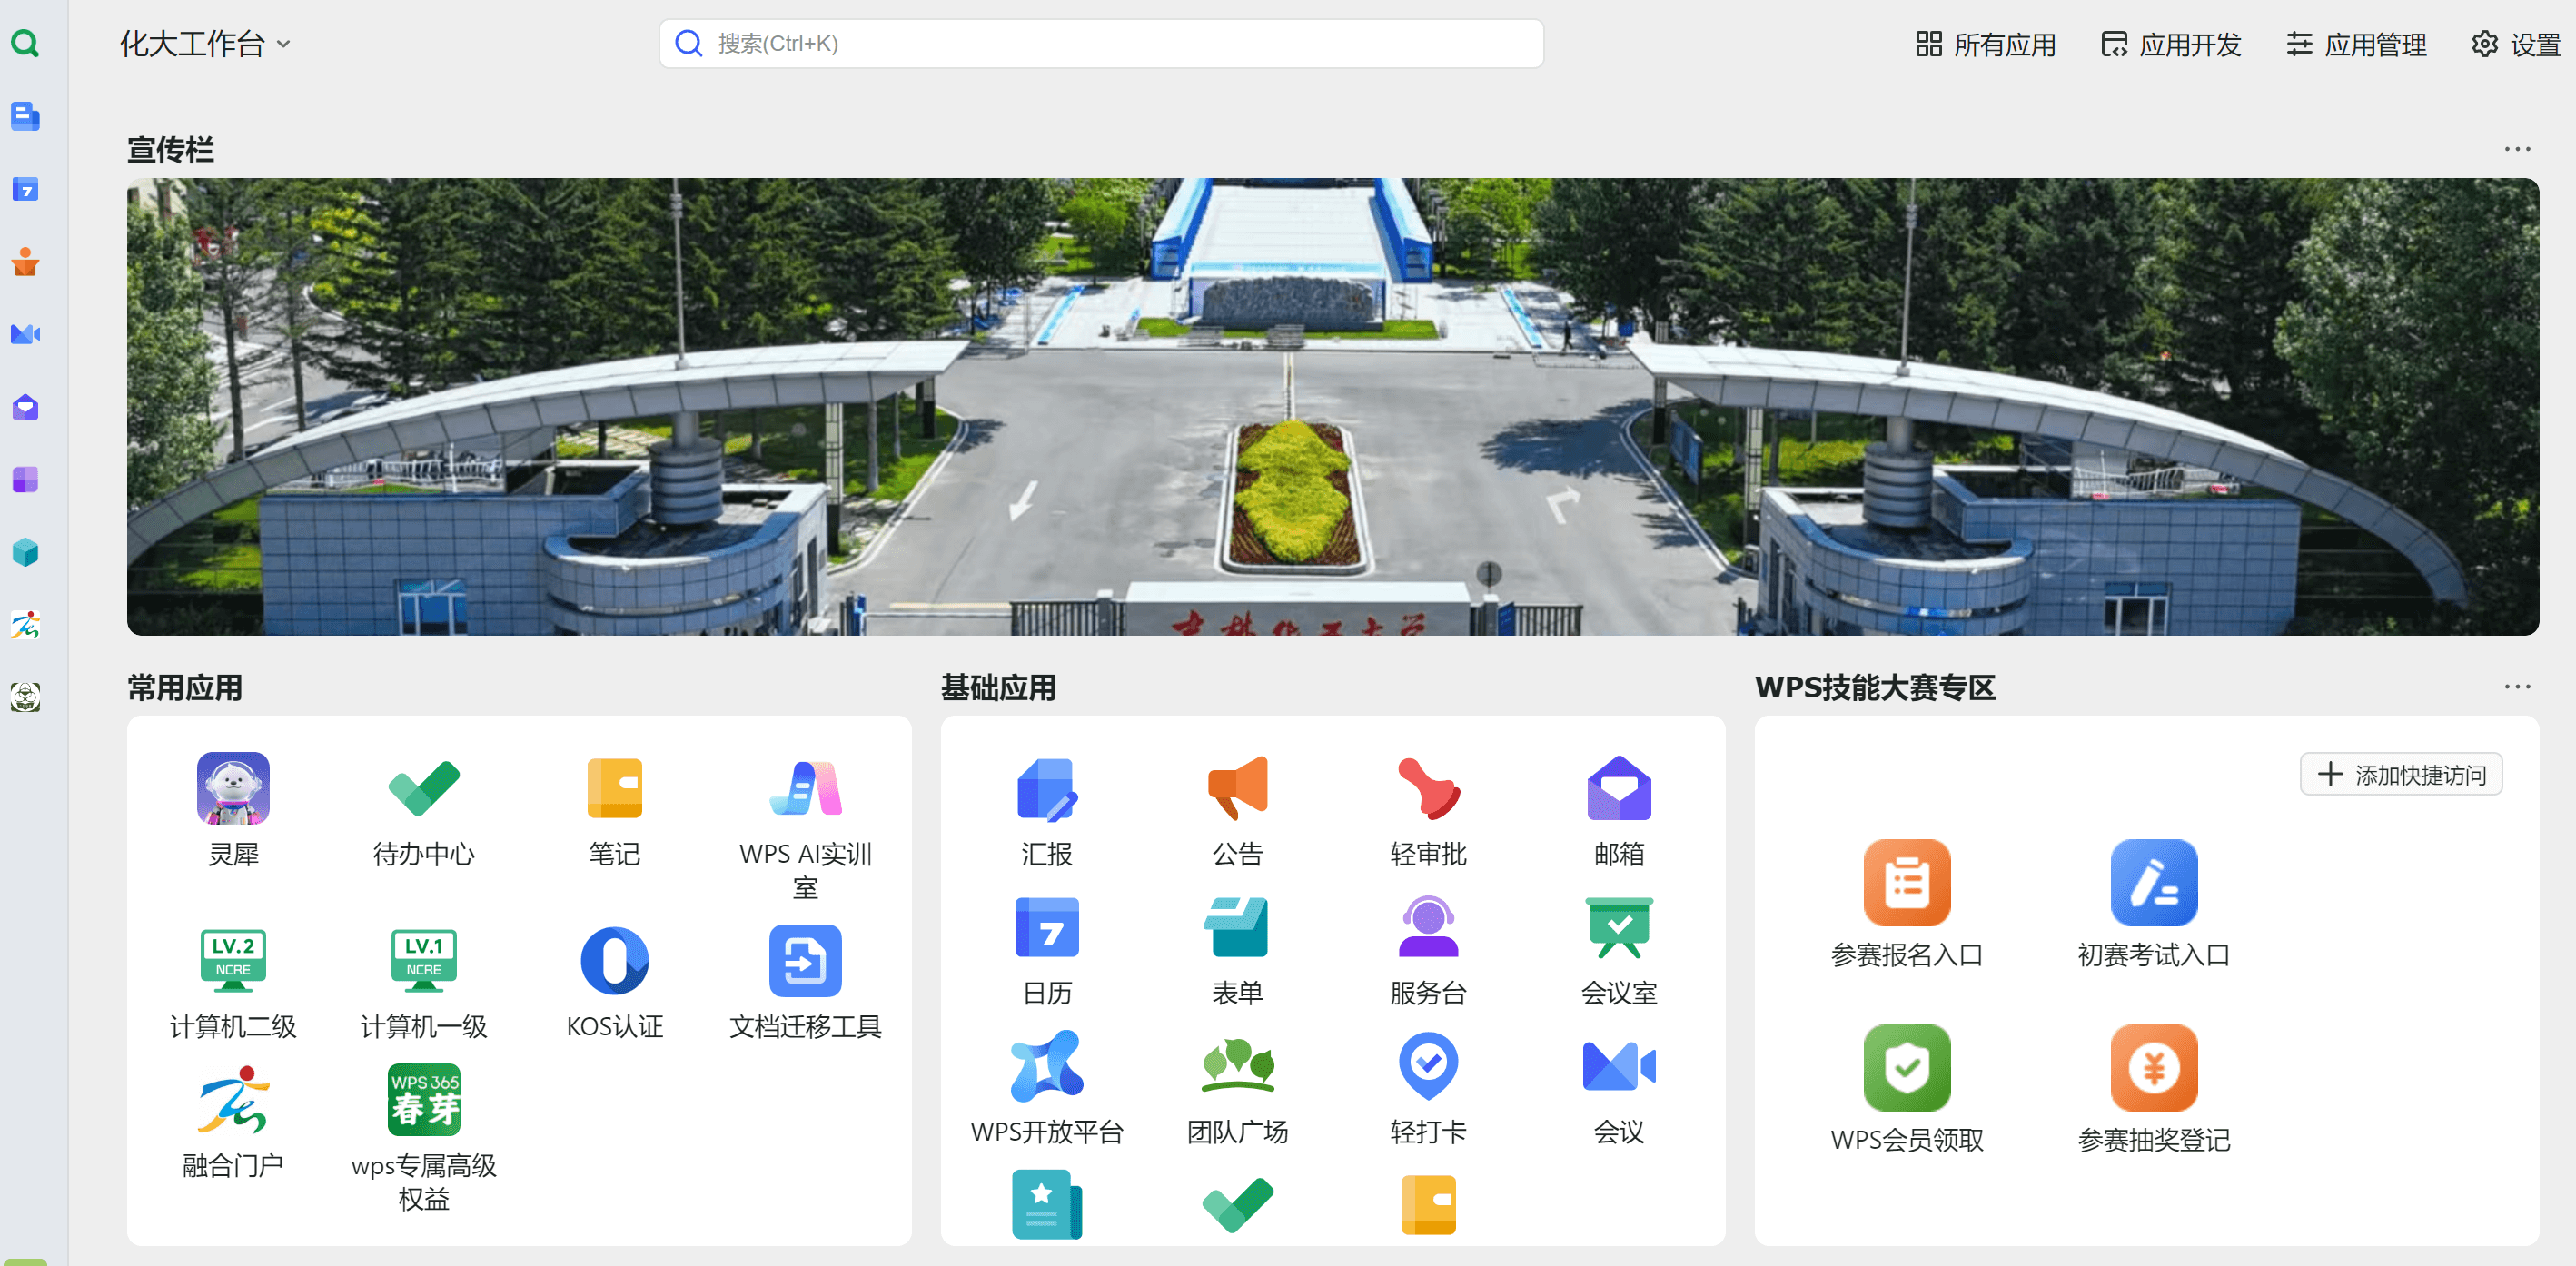2576x1266 pixels.
Task: Open the sidebar calendar icon
Action: (x=25, y=190)
